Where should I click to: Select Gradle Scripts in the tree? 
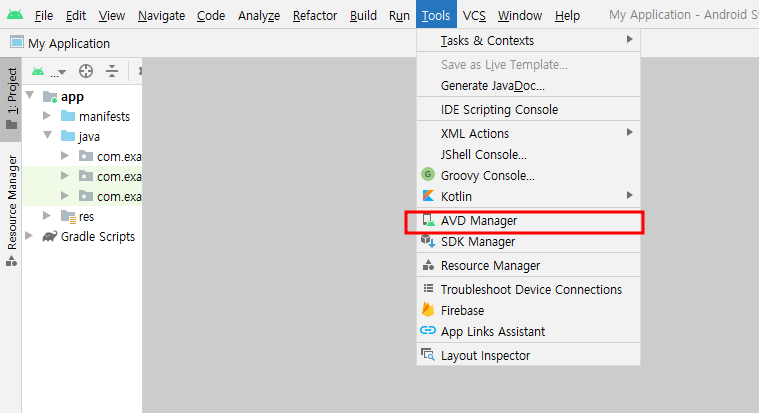click(97, 237)
